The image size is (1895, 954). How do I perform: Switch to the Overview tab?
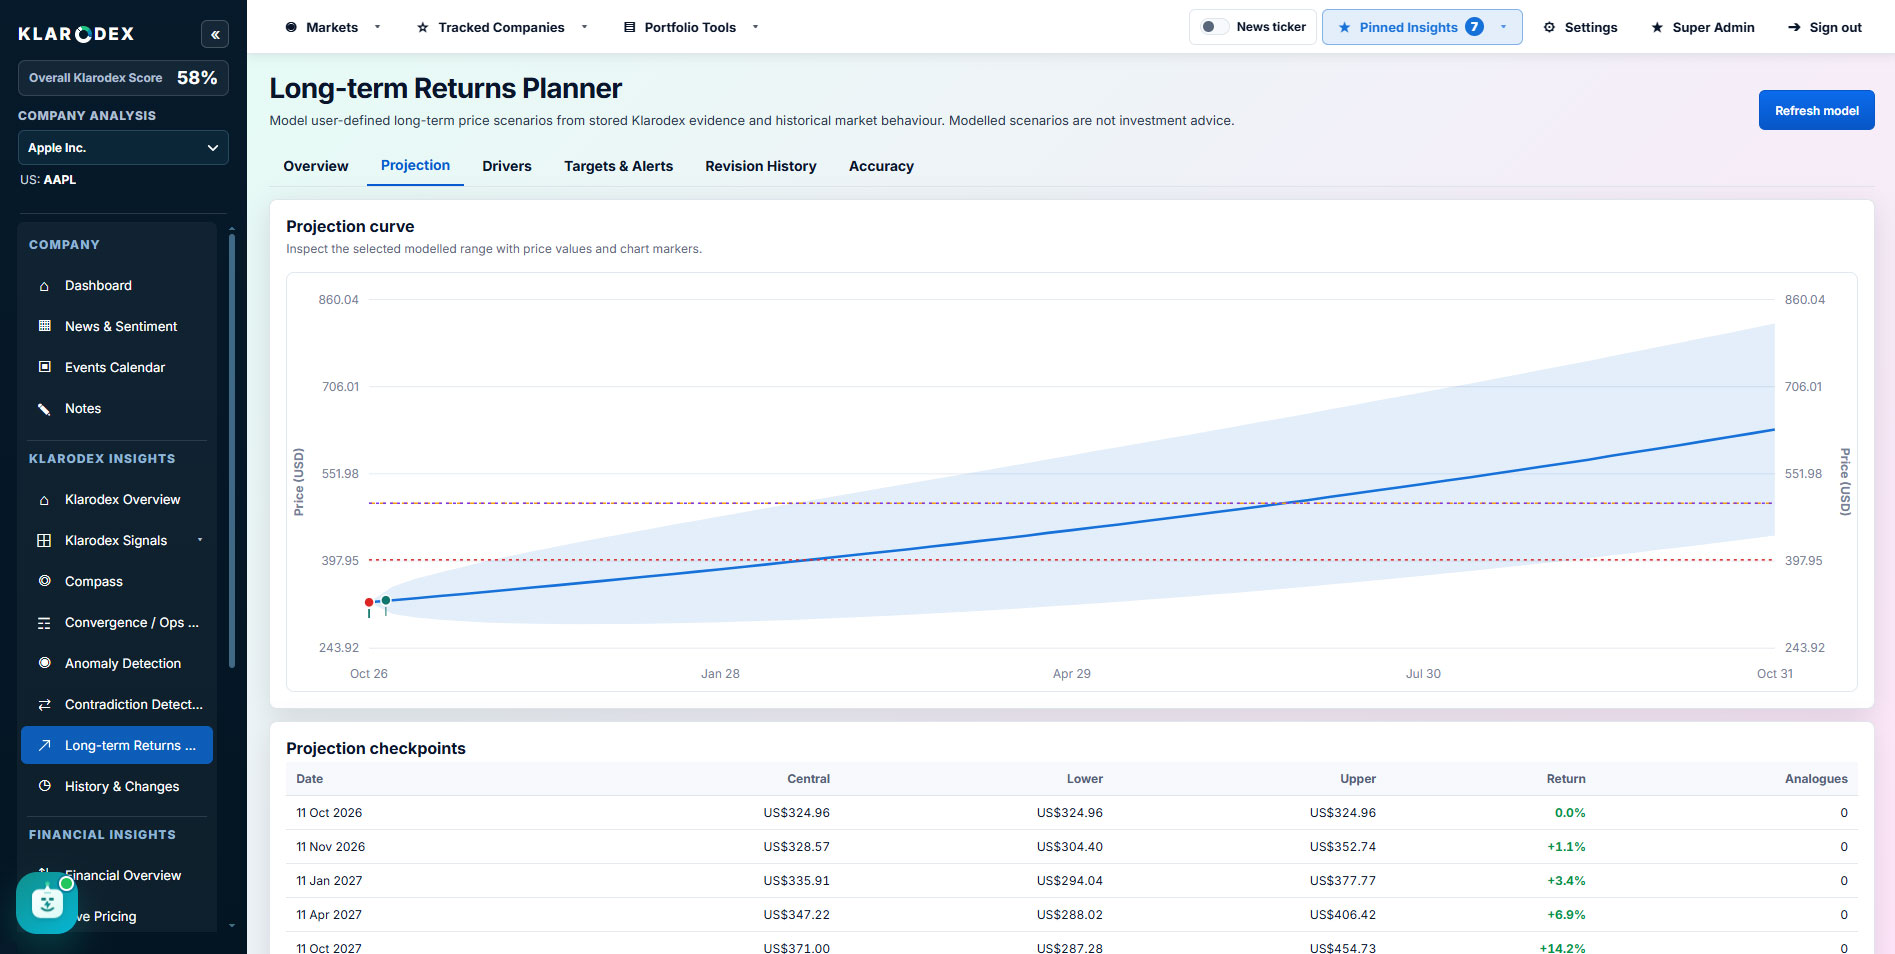[316, 166]
